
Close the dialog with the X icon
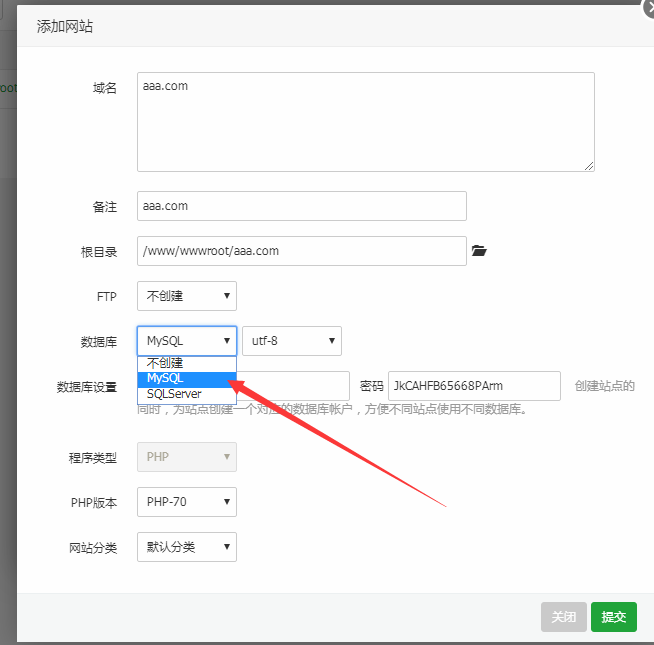[649, 8]
